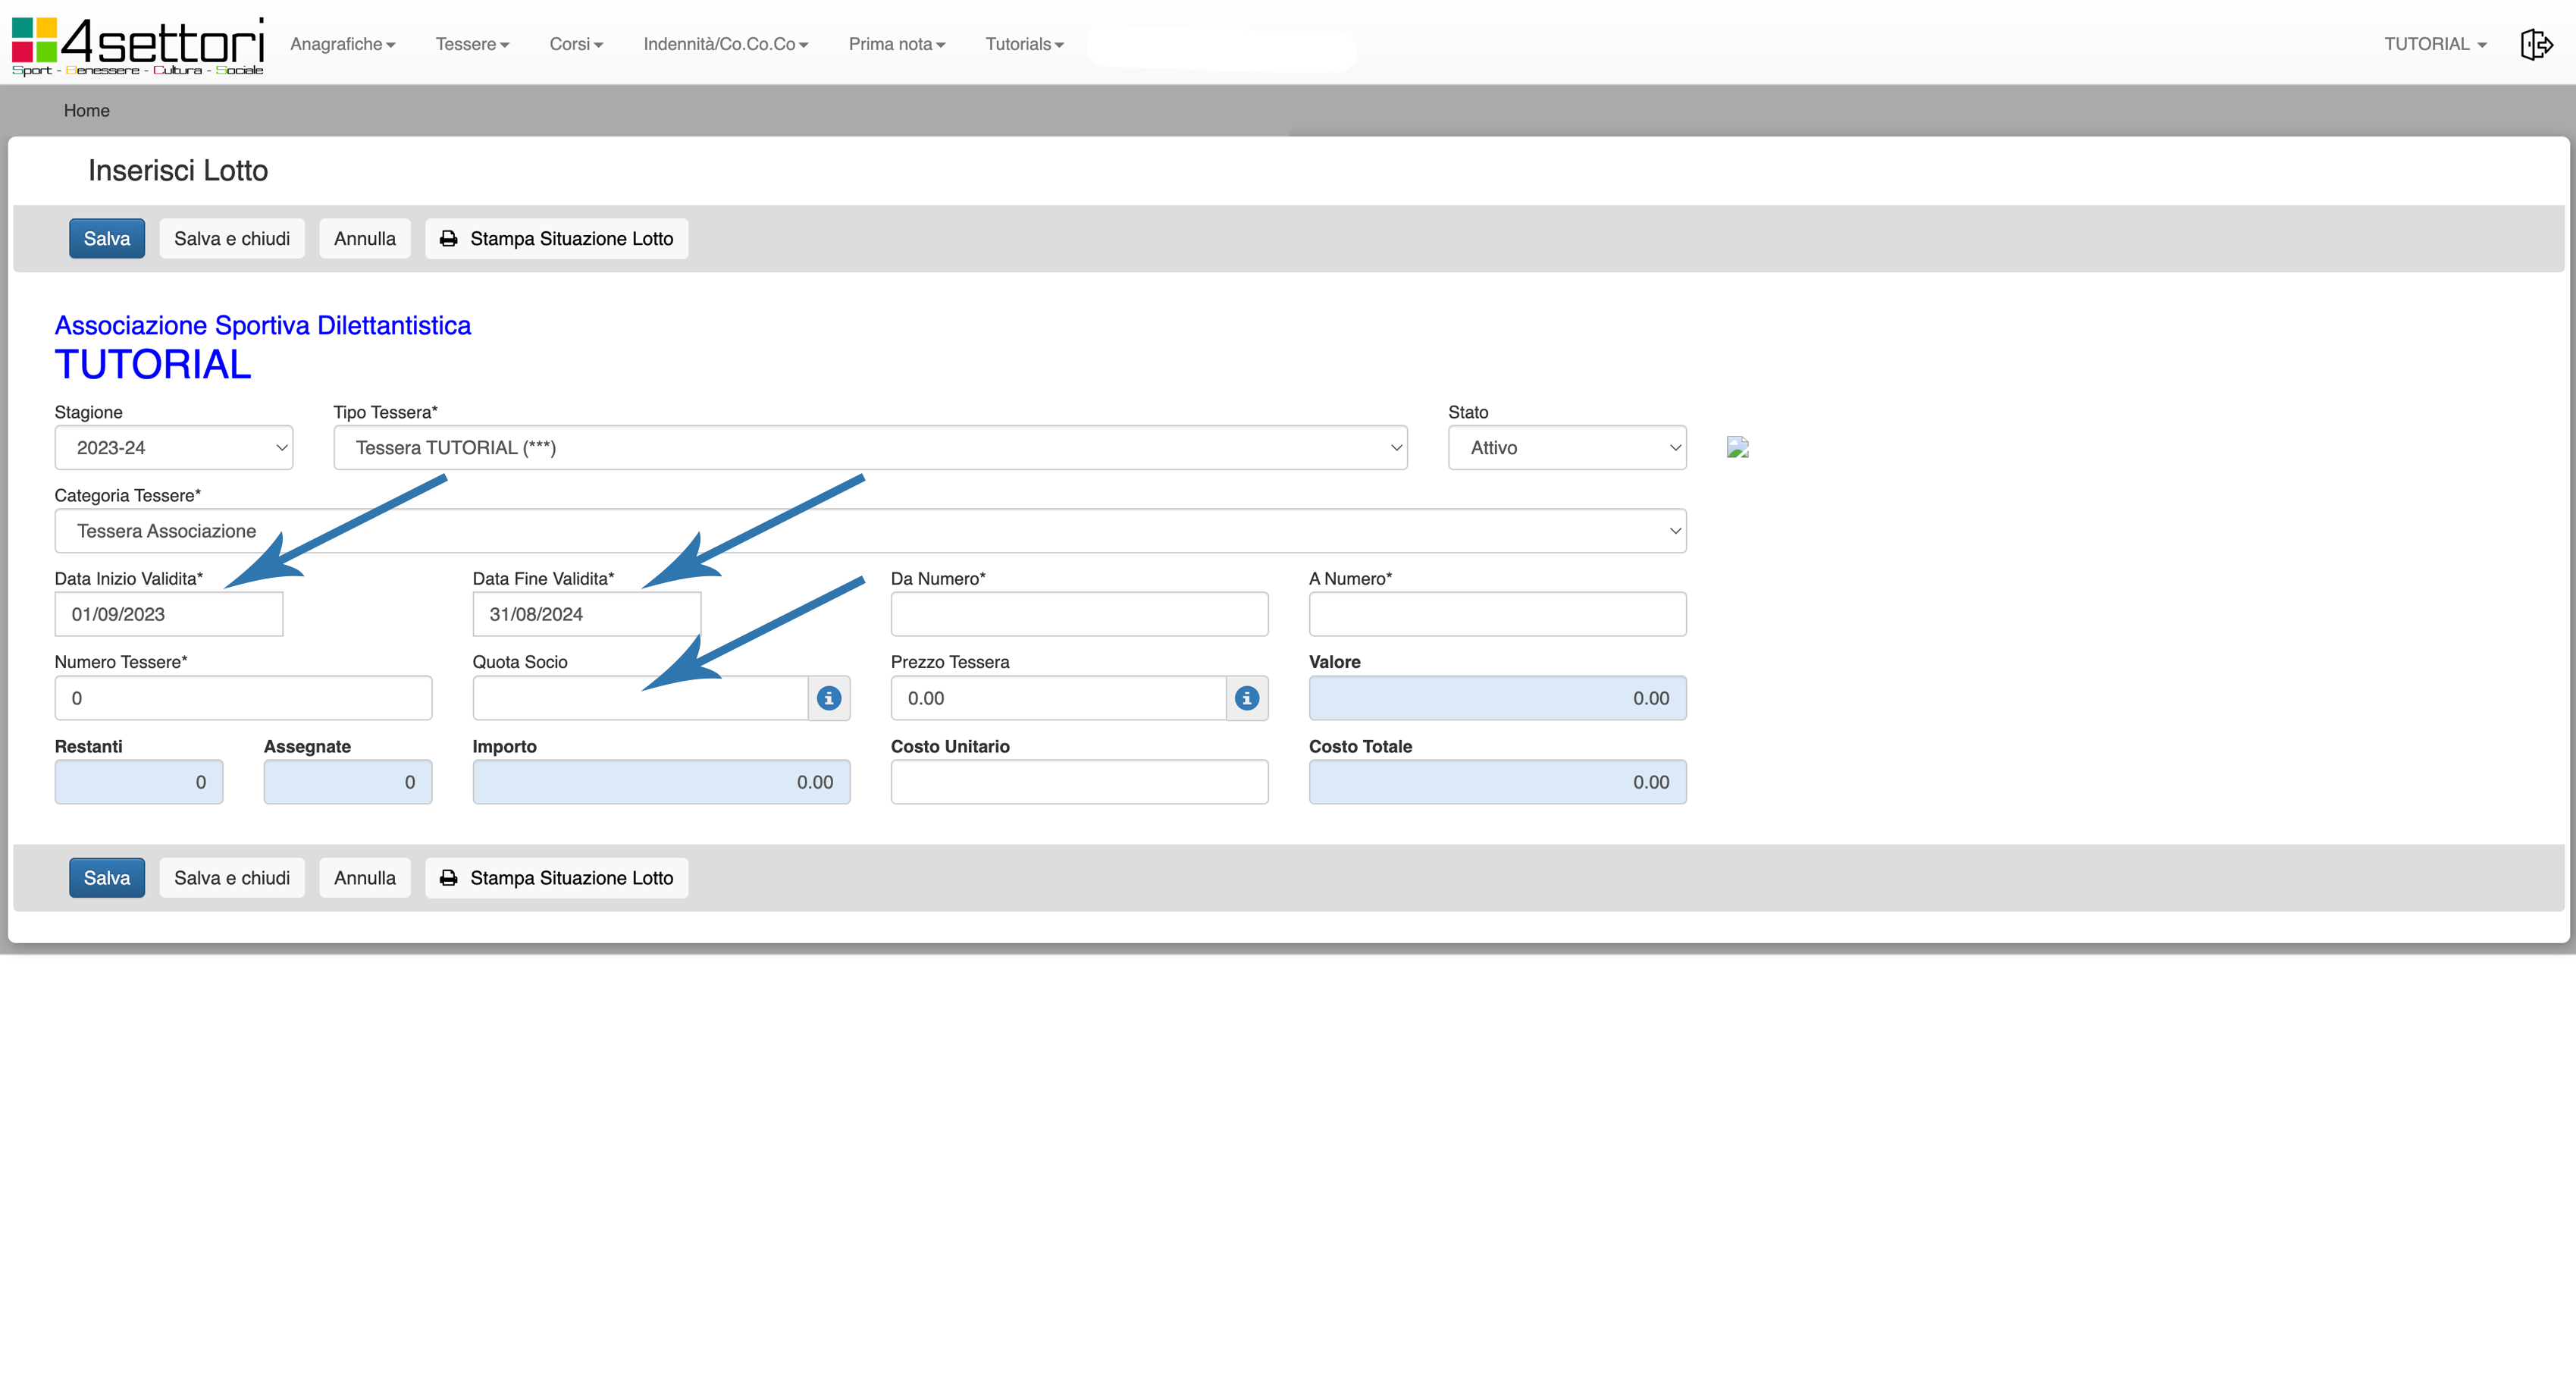Click bottom Stampa Situazione Lotto printer button
2576x1383 pixels.
(x=556, y=878)
